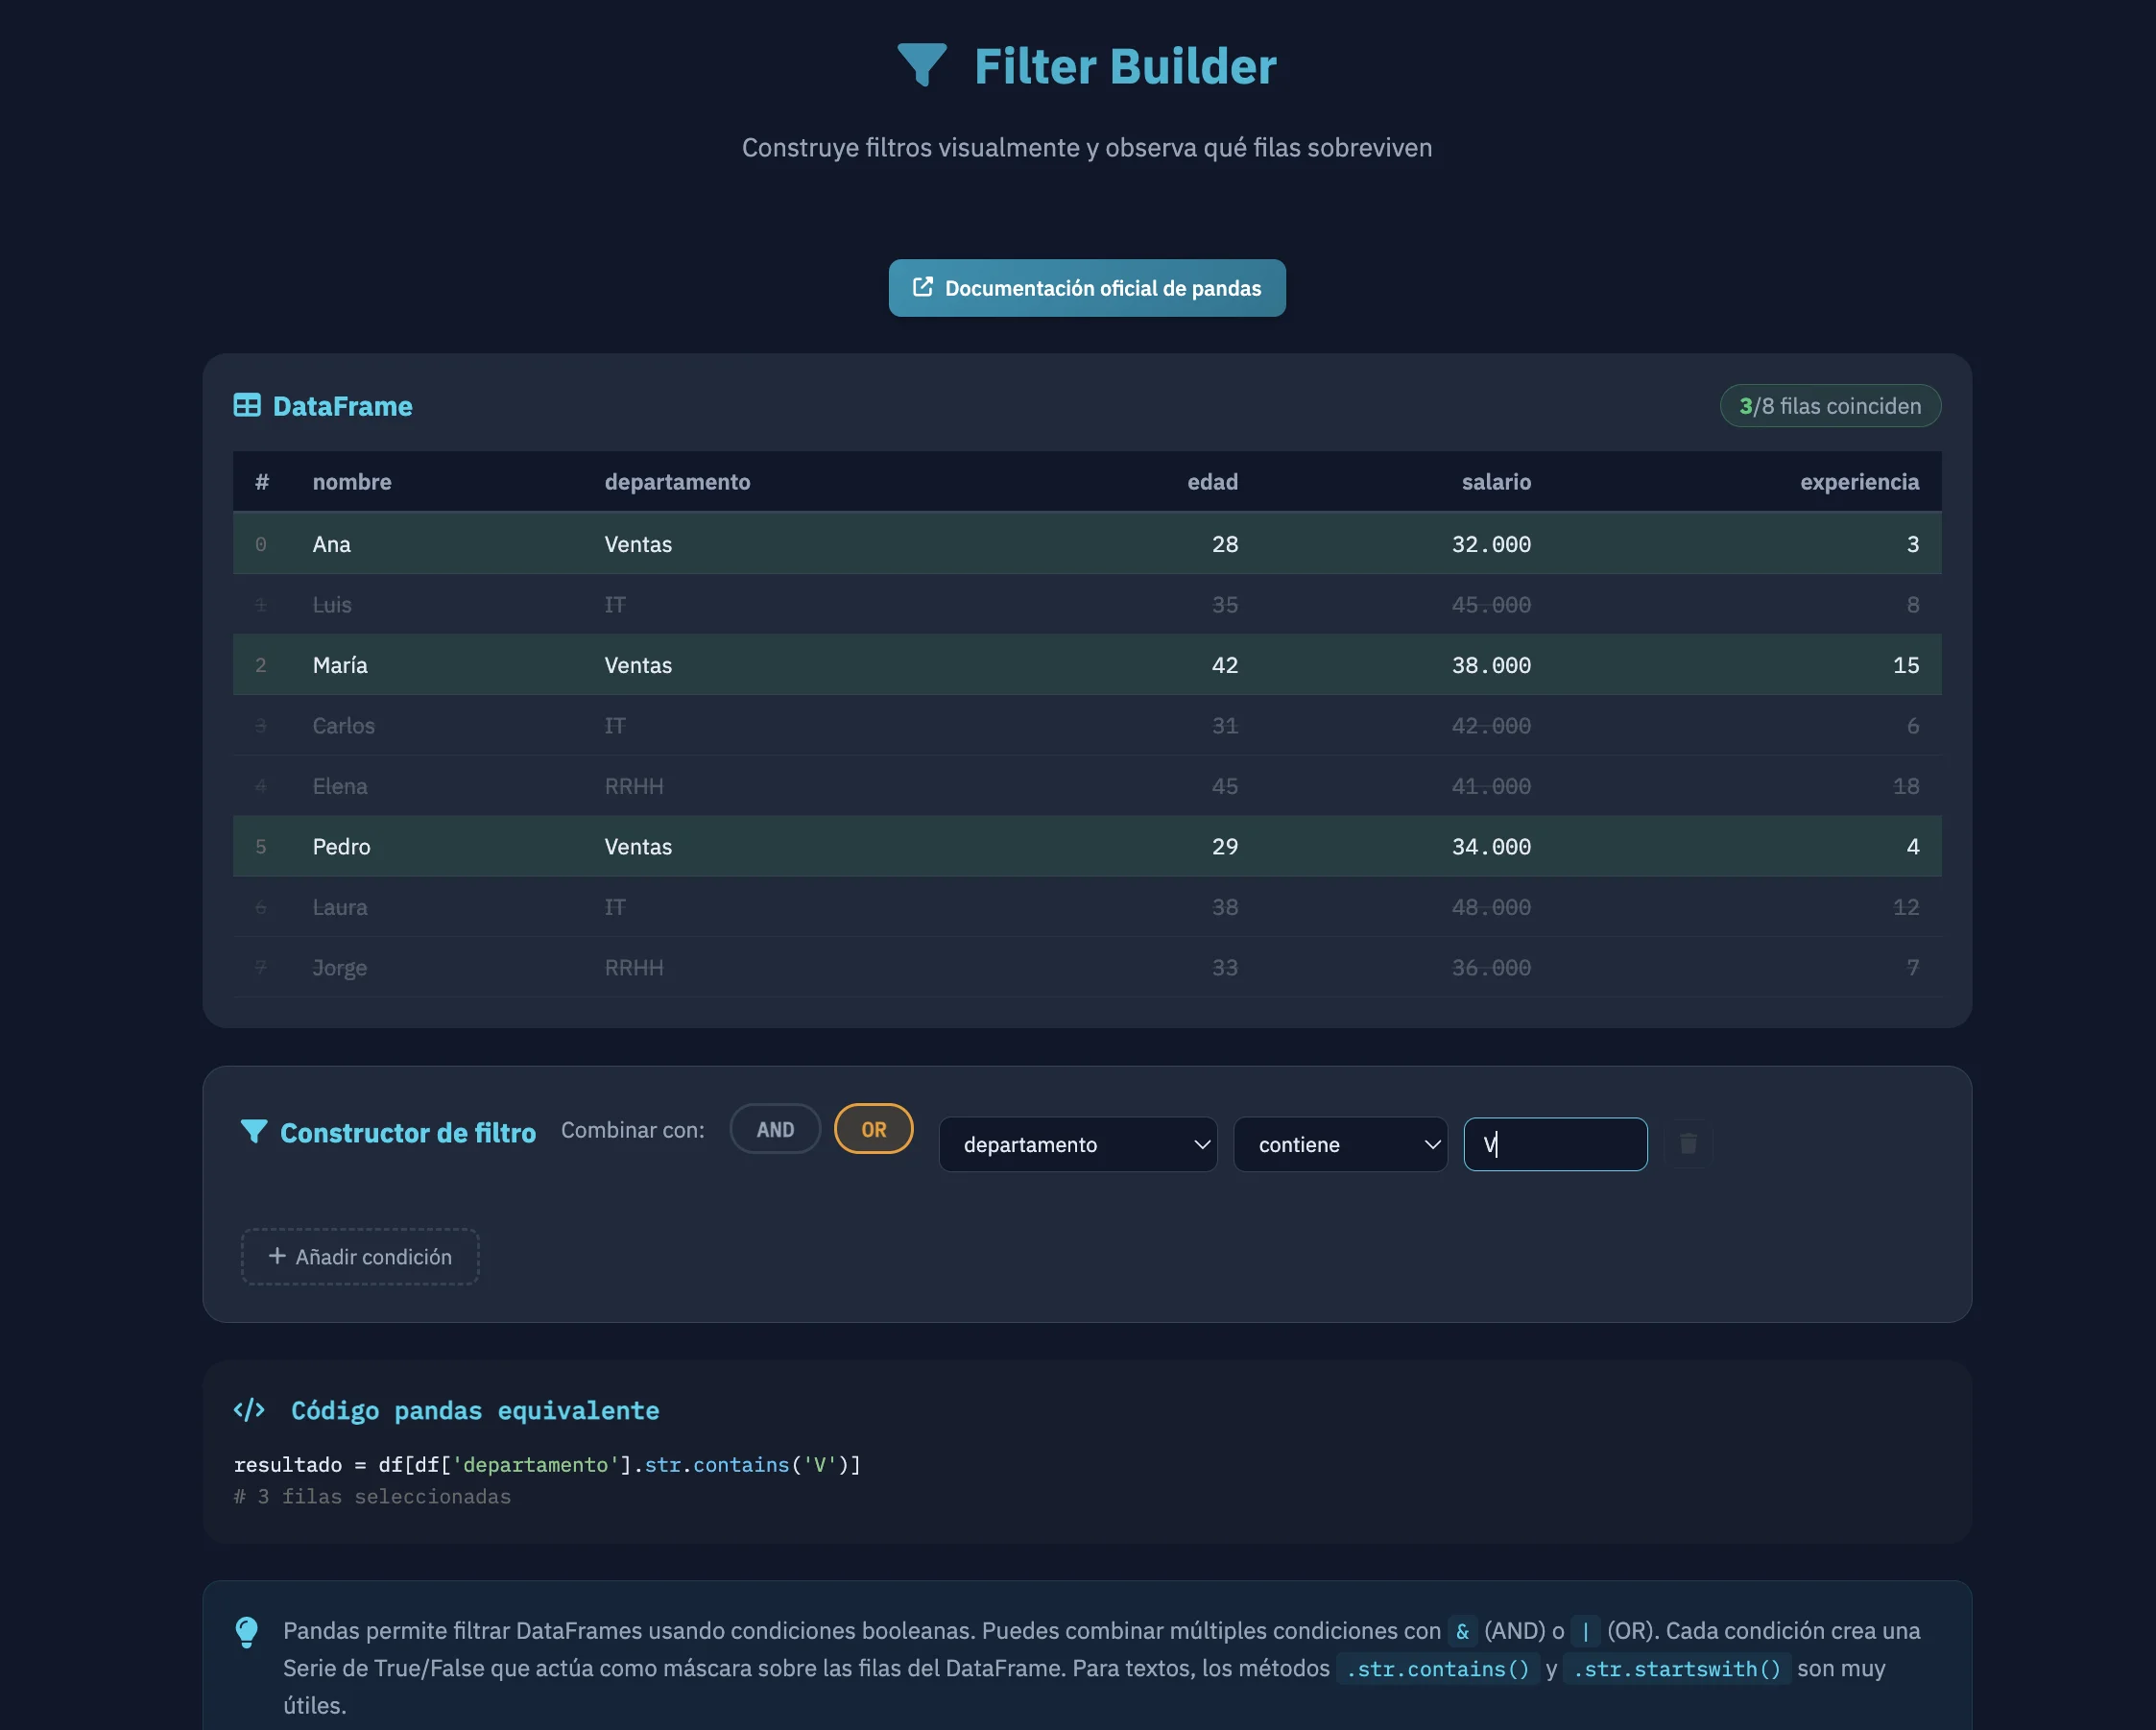Click the edad column header
Screen dimensions: 2156x1730
click(1212, 482)
